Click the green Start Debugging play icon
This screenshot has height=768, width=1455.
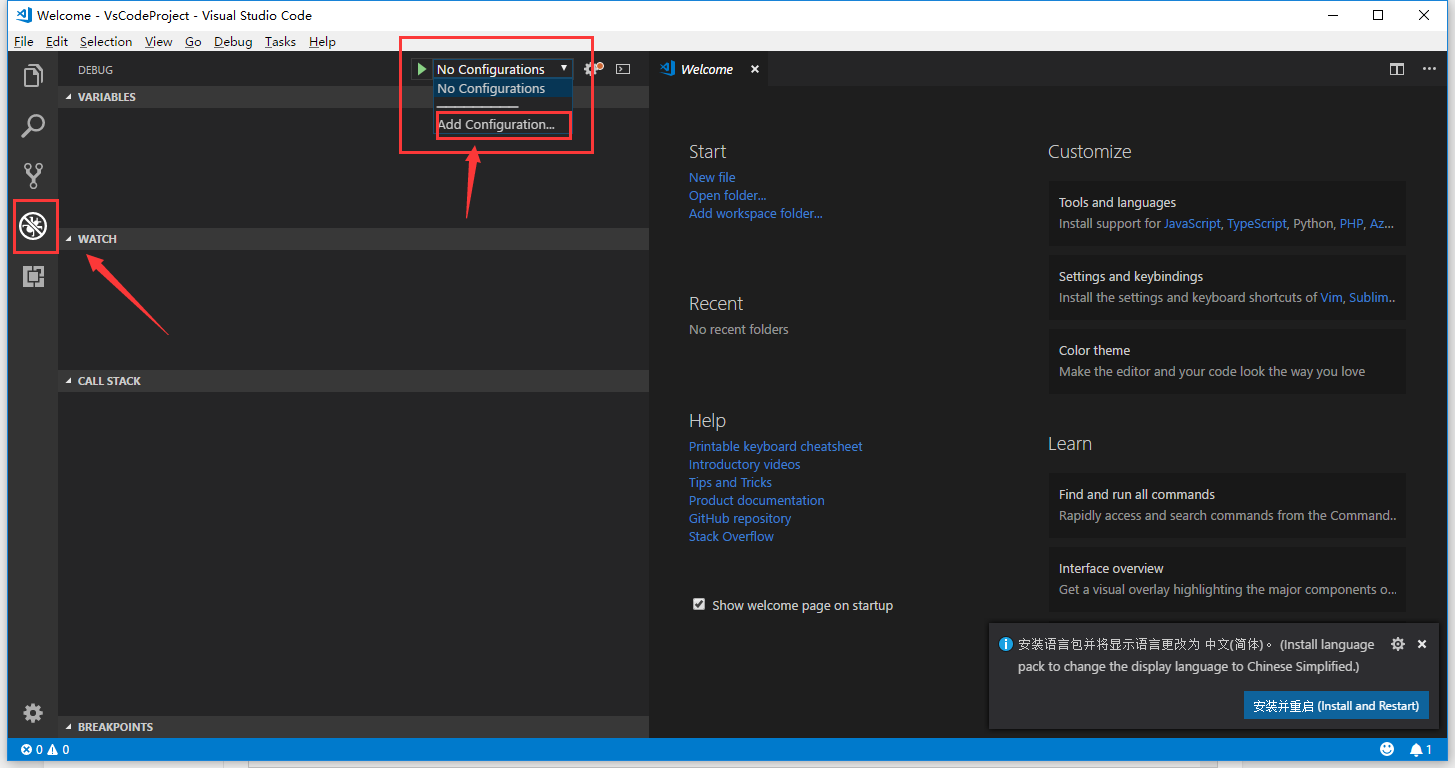point(422,69)
